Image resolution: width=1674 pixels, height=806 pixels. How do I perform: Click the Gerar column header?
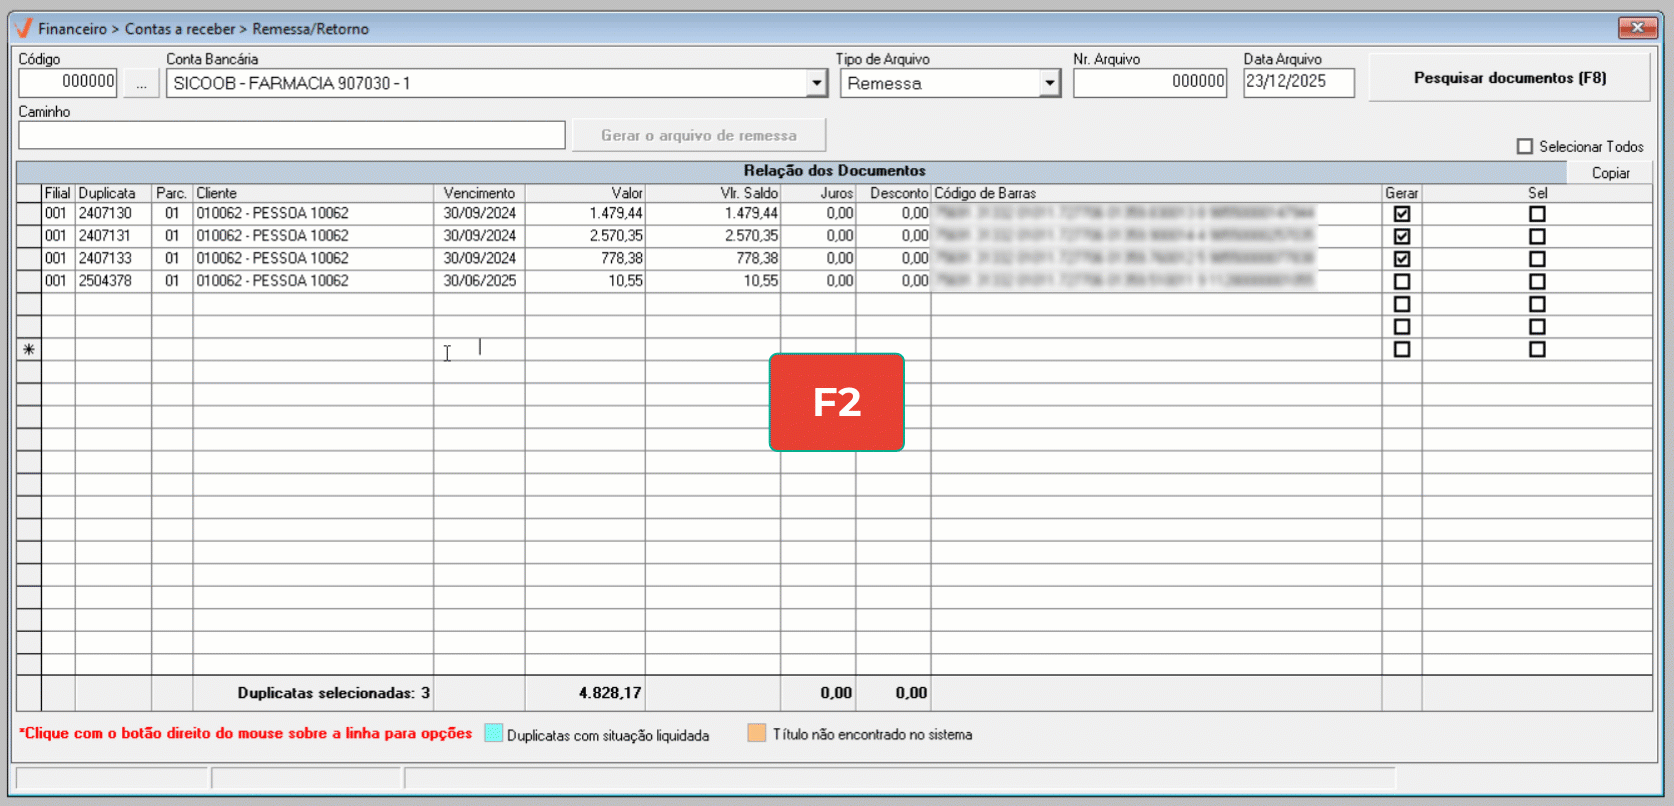point(1402,193)
